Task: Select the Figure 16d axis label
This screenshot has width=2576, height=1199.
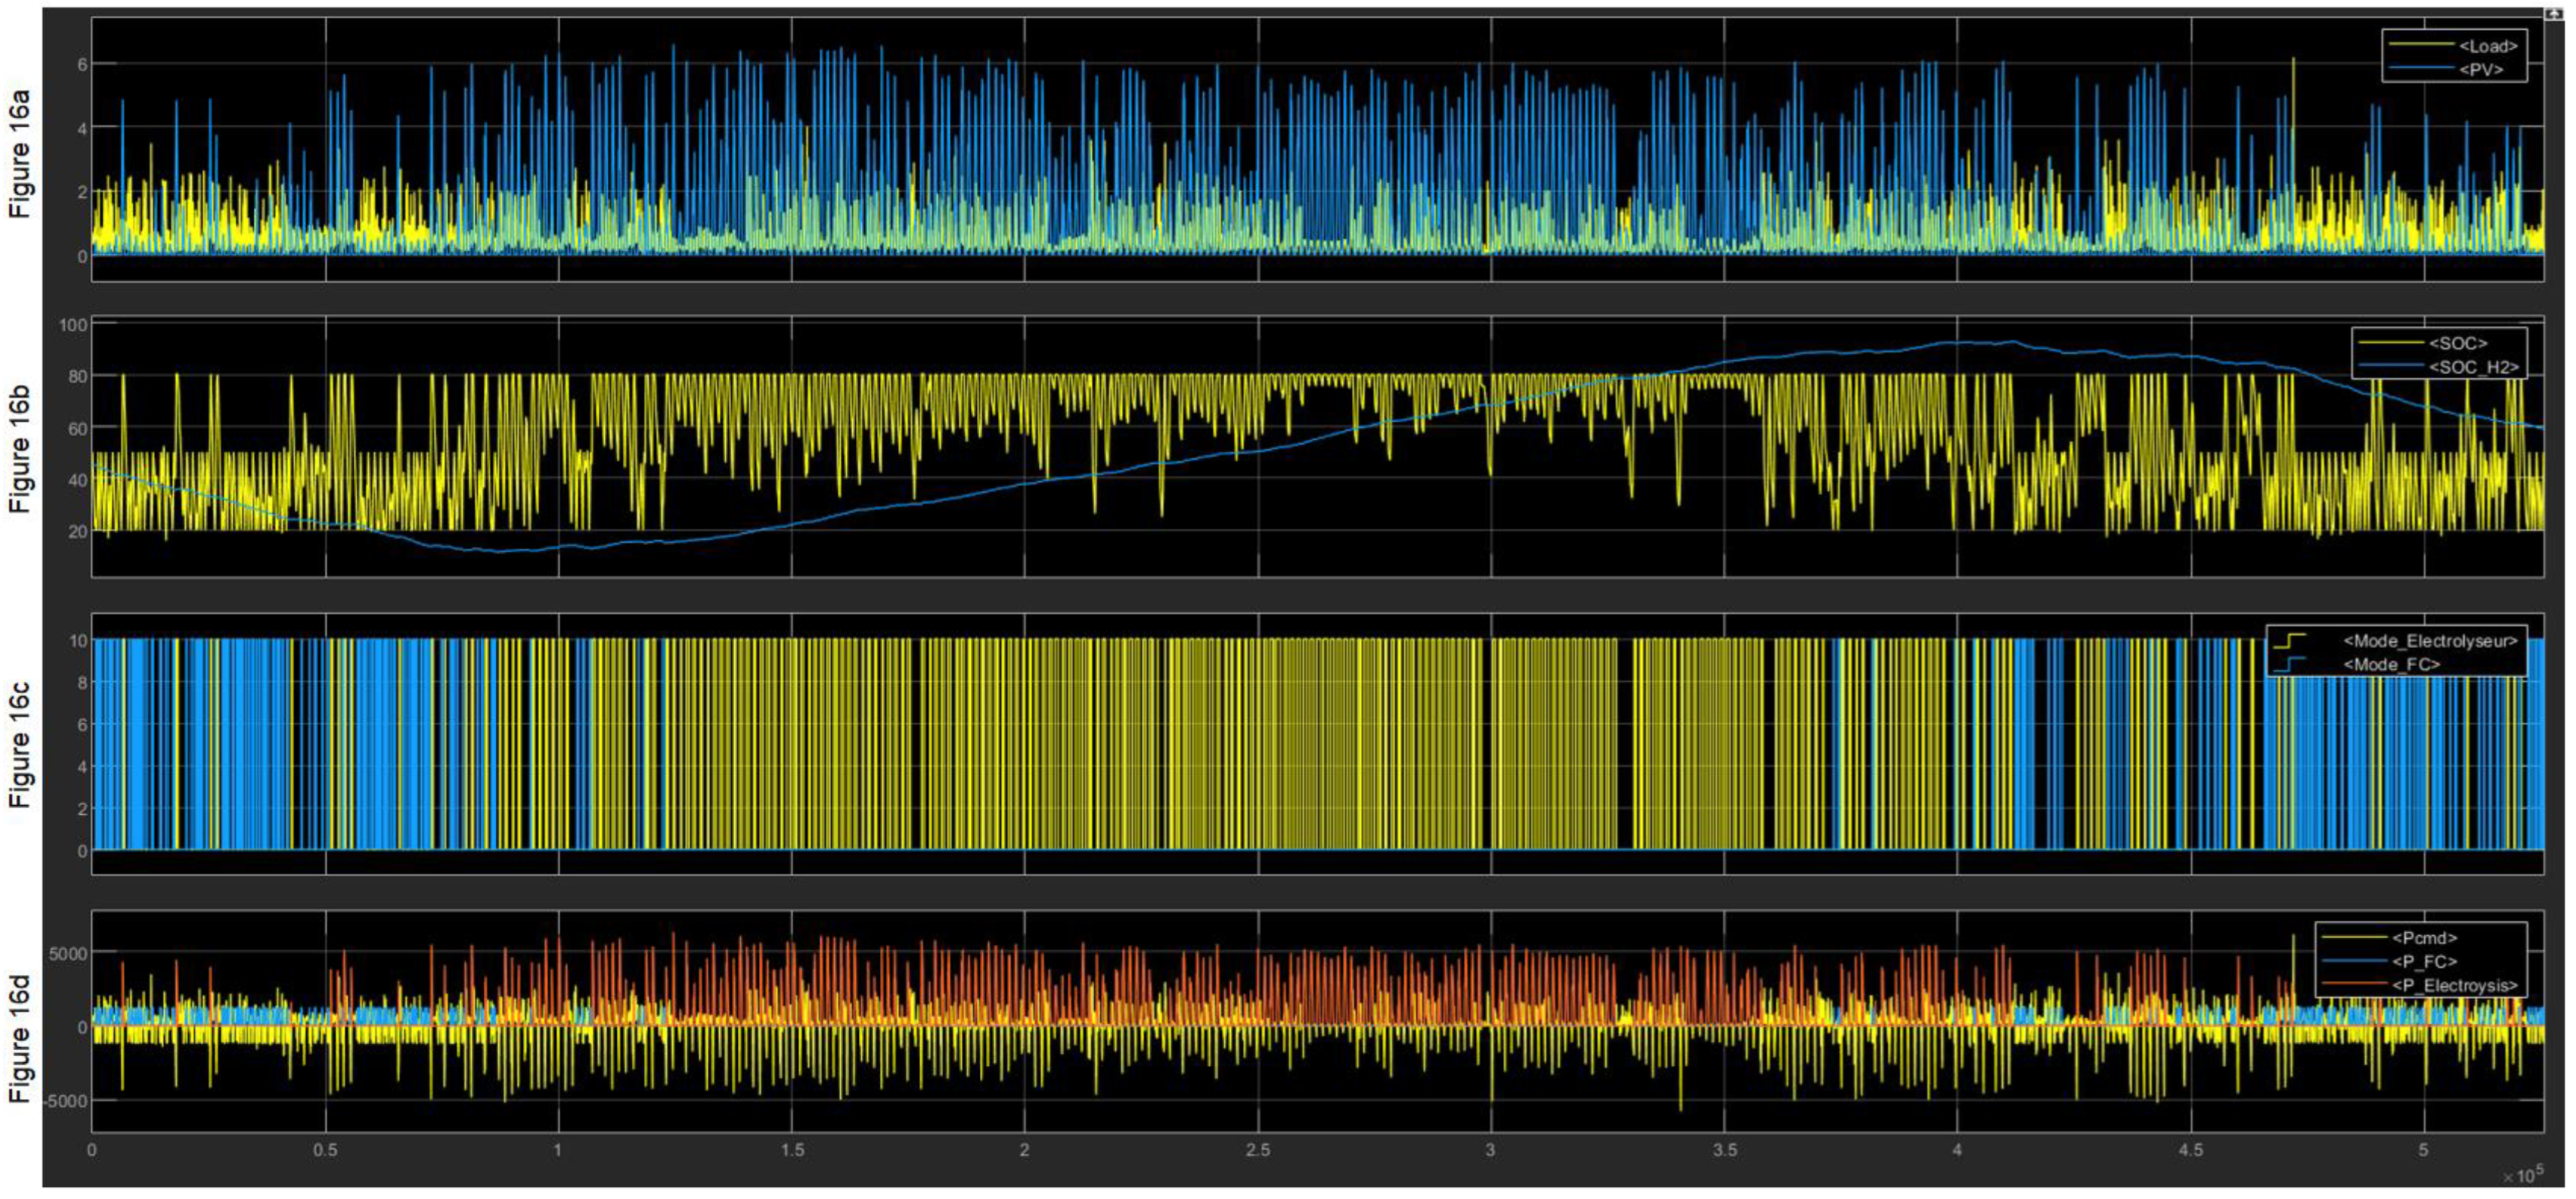Action: [20, 1040]
